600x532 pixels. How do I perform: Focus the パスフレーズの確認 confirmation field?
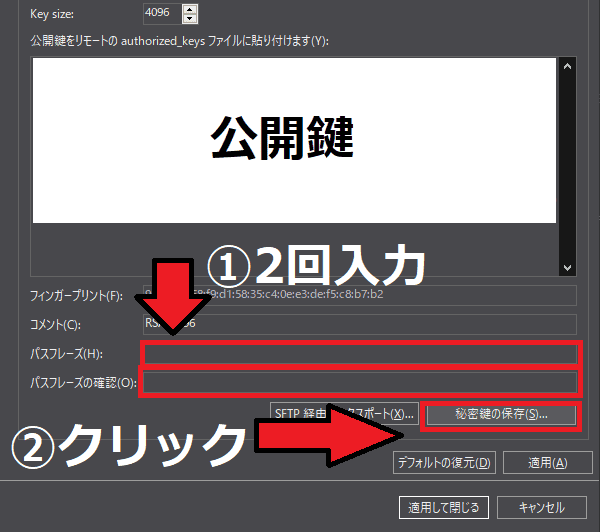click(360, 382)
